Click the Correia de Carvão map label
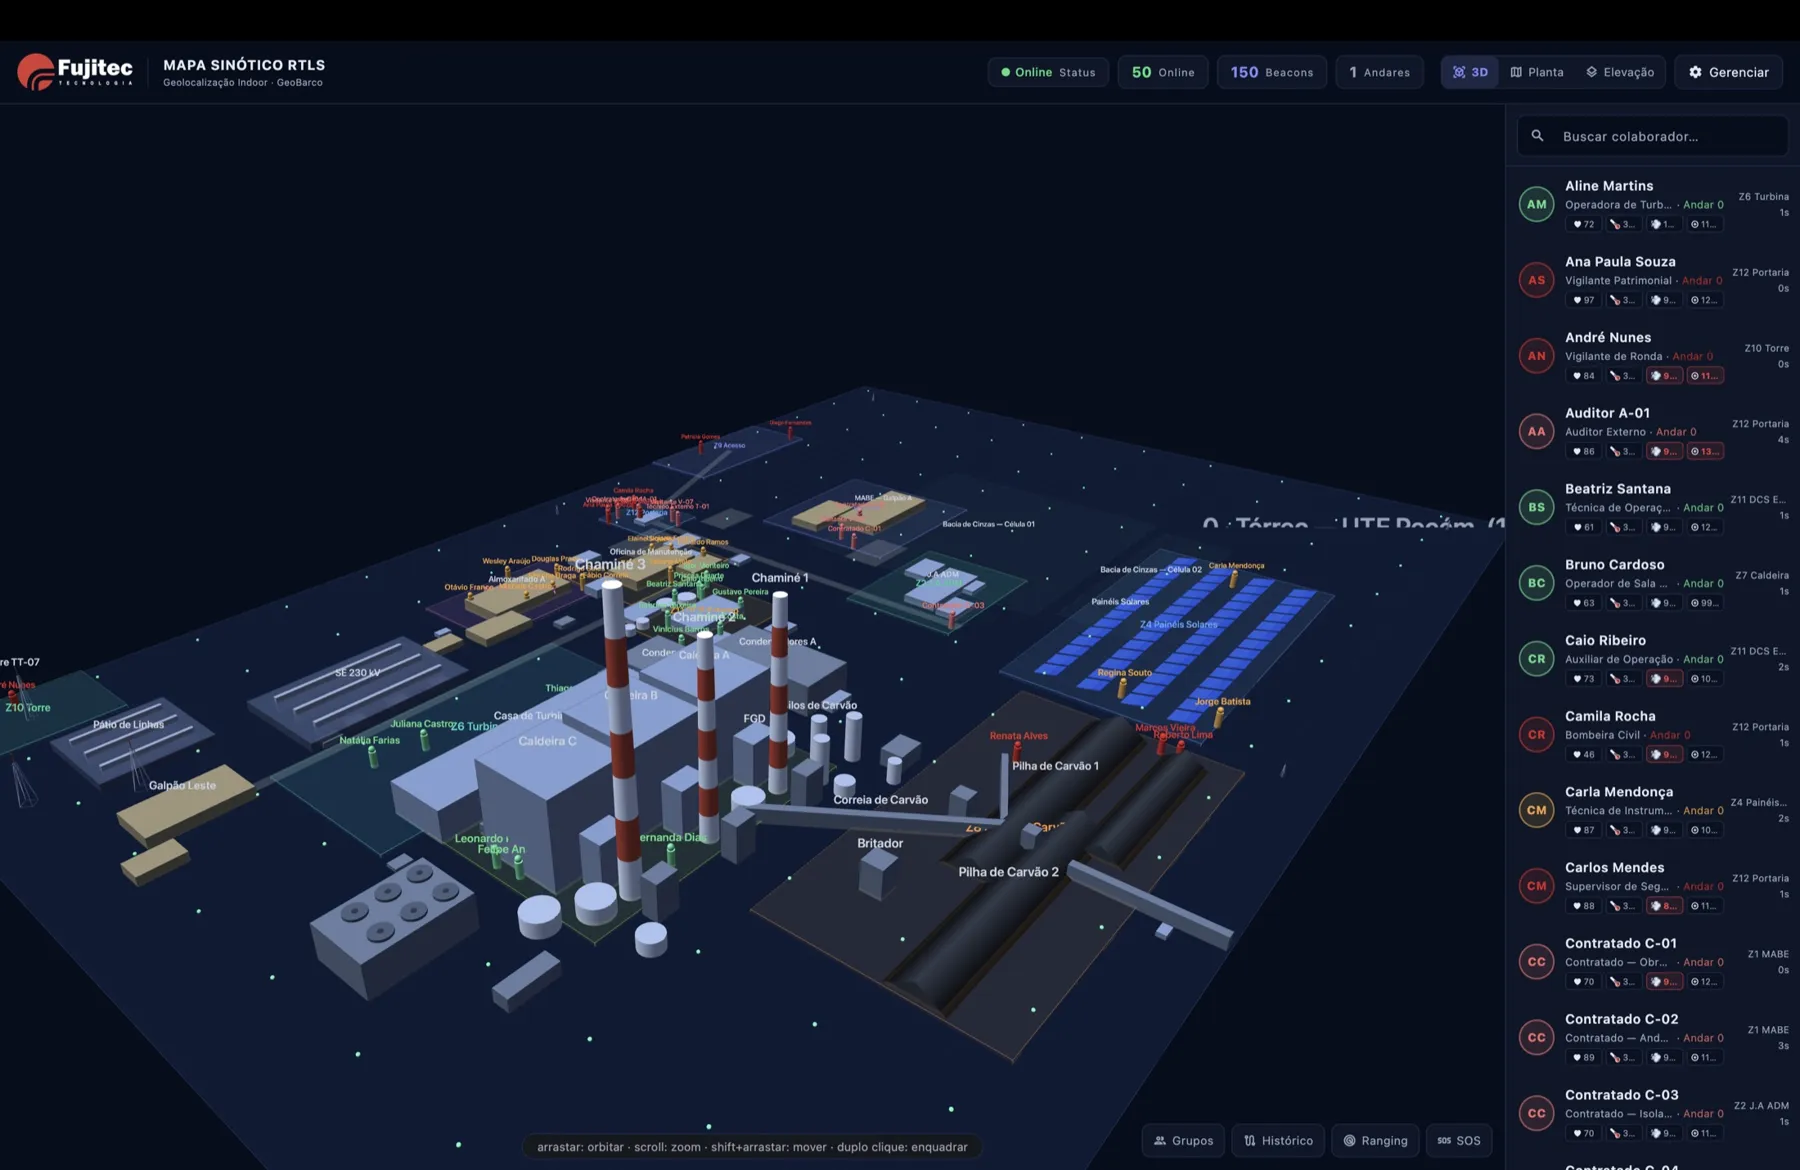1800x1170 pixels. coord(881,800)
